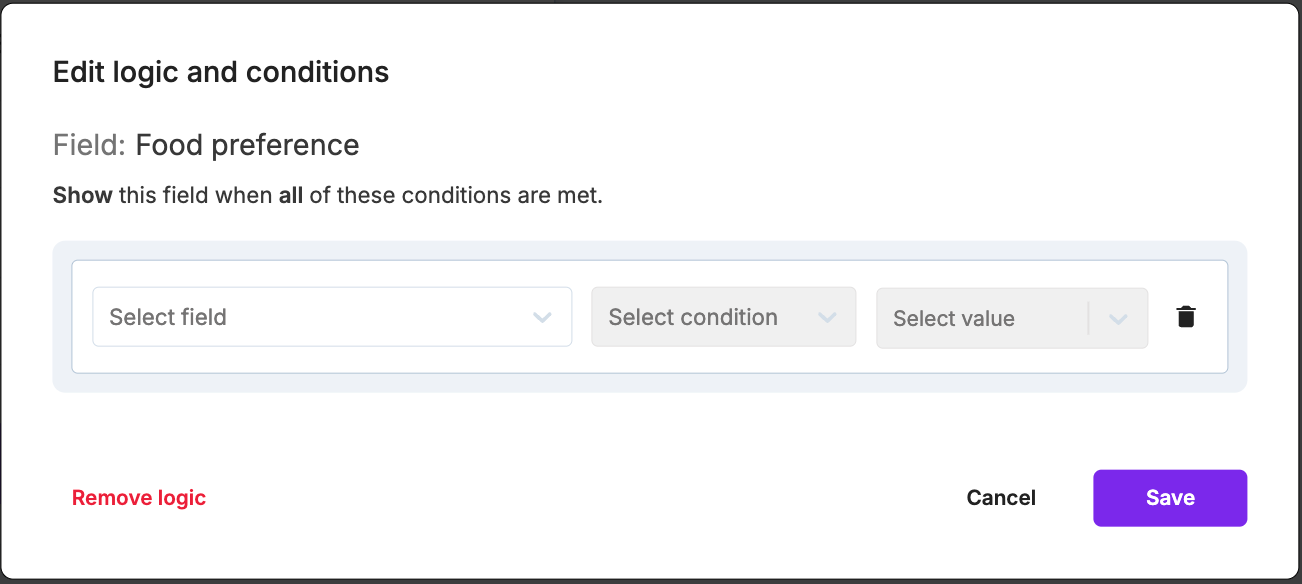
Task: Click the 'Food preference' field name
Action: pos(247,145)
